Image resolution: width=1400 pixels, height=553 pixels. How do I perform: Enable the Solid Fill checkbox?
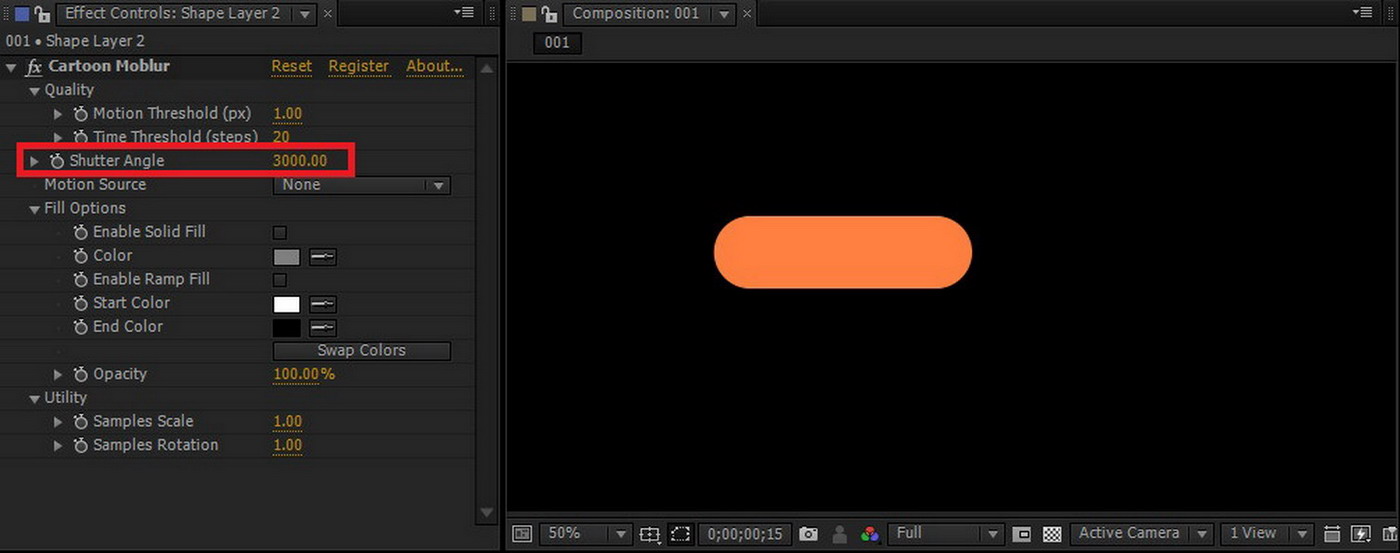(x=280, y=232)
